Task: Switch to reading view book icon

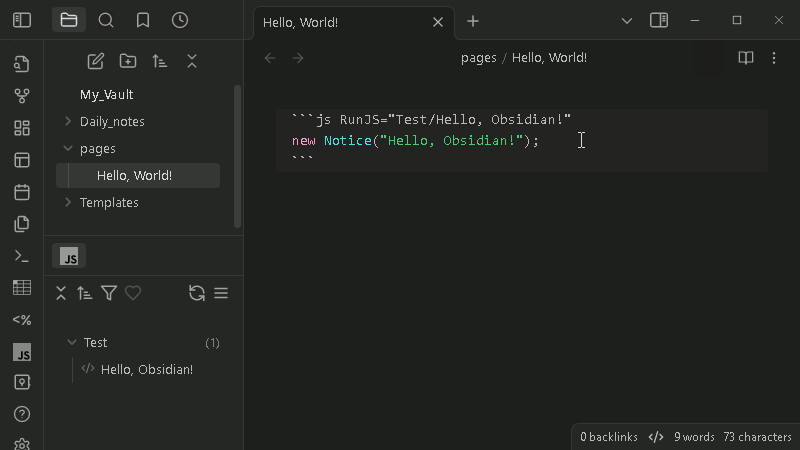Action: pos(746,58)
